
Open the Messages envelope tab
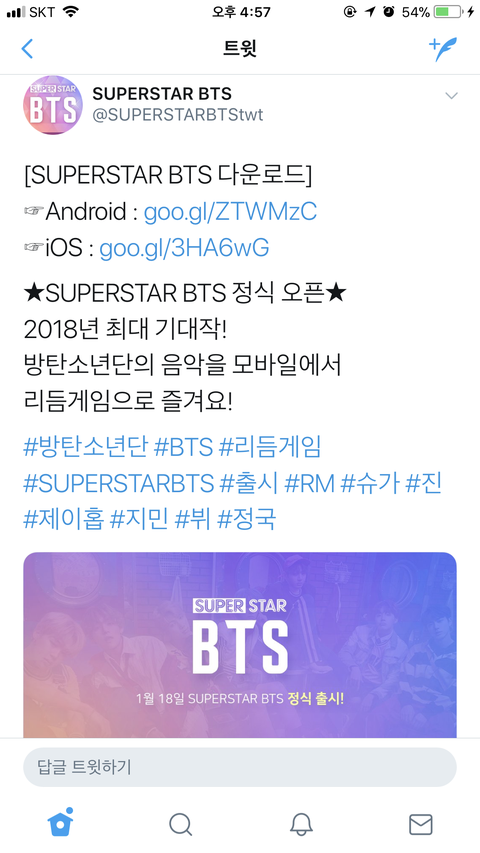[x=420, y=824]
